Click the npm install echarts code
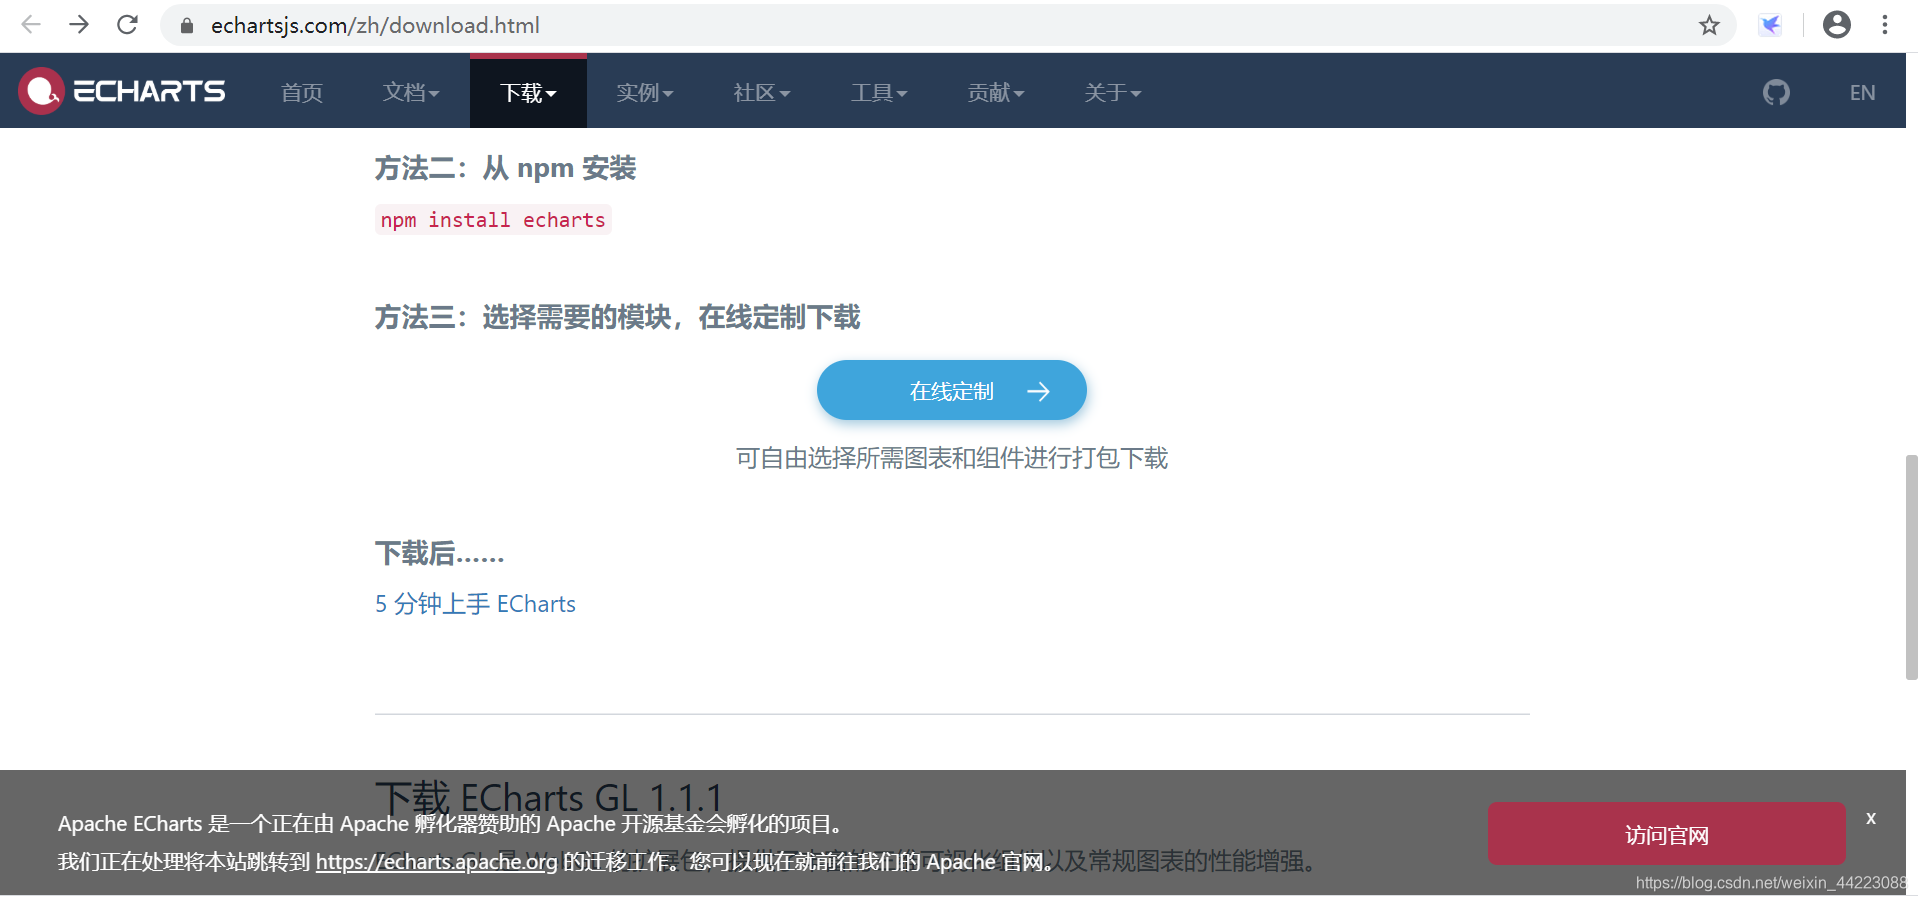 pos(493,220)
